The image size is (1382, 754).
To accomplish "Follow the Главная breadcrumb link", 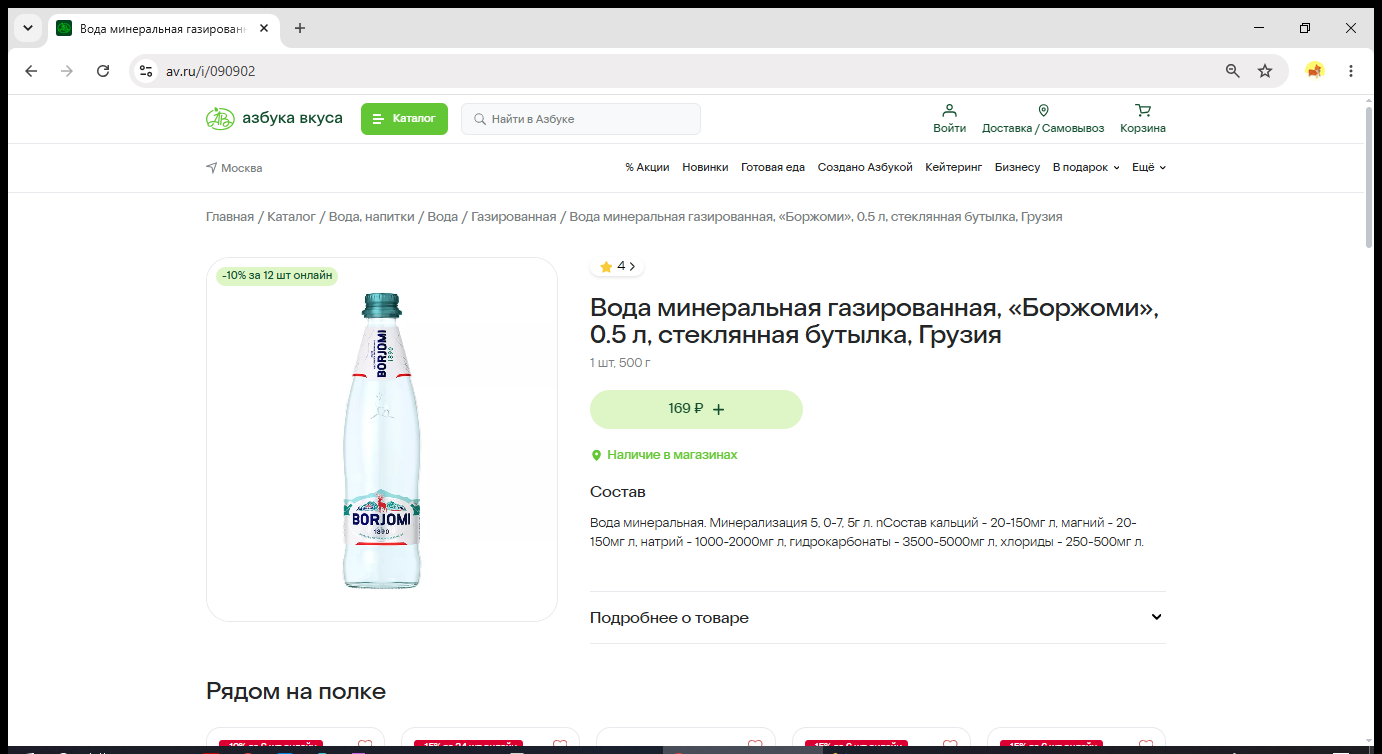I will (x=230, y=217).
